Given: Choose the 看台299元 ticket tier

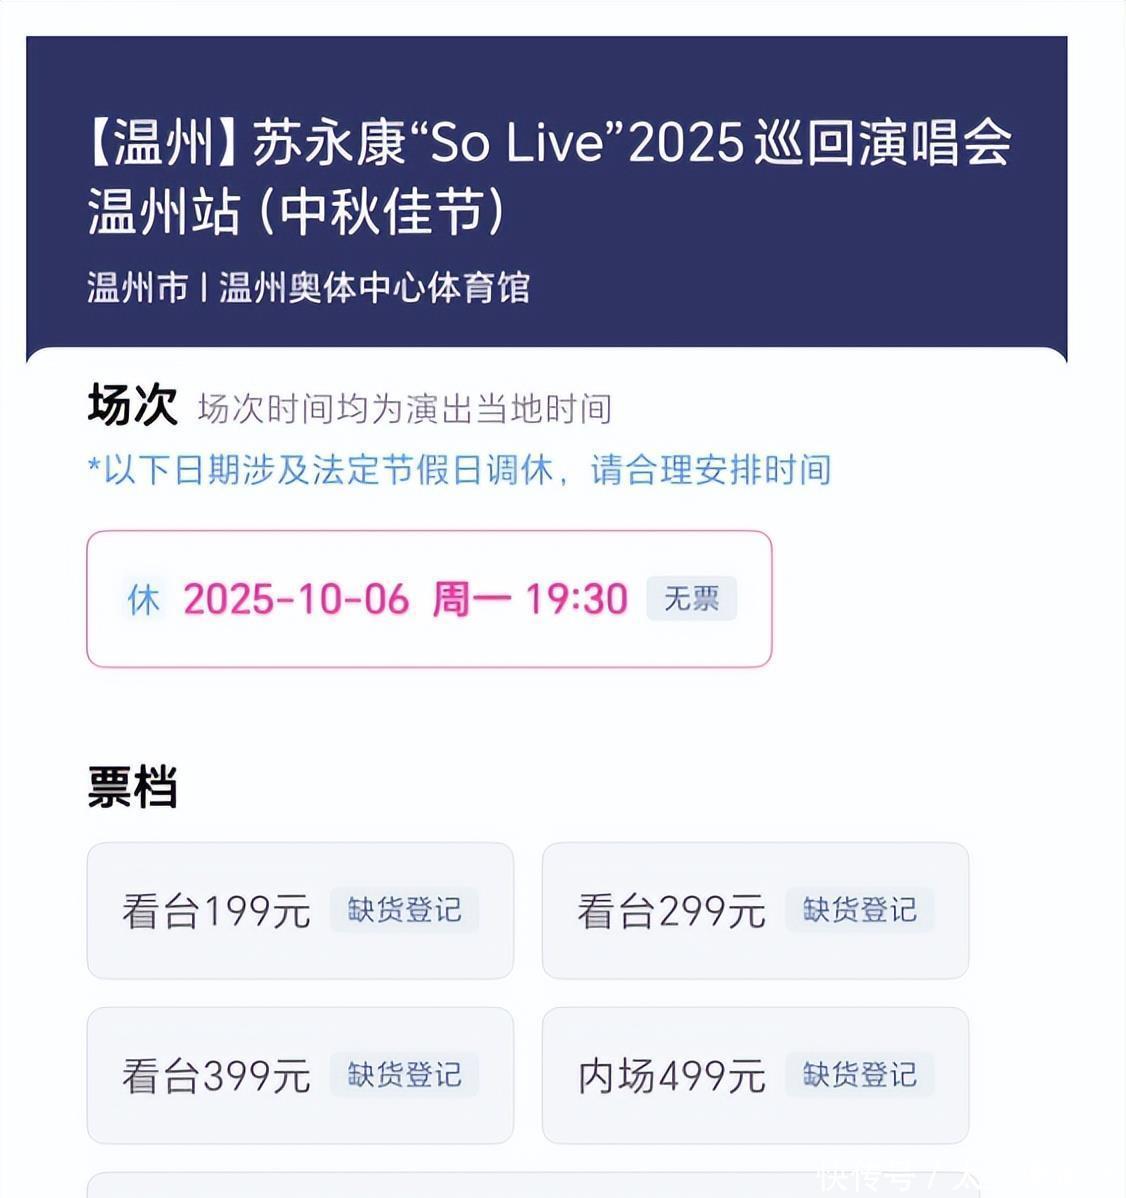Looking at the screenshot, I should [756, 911].
